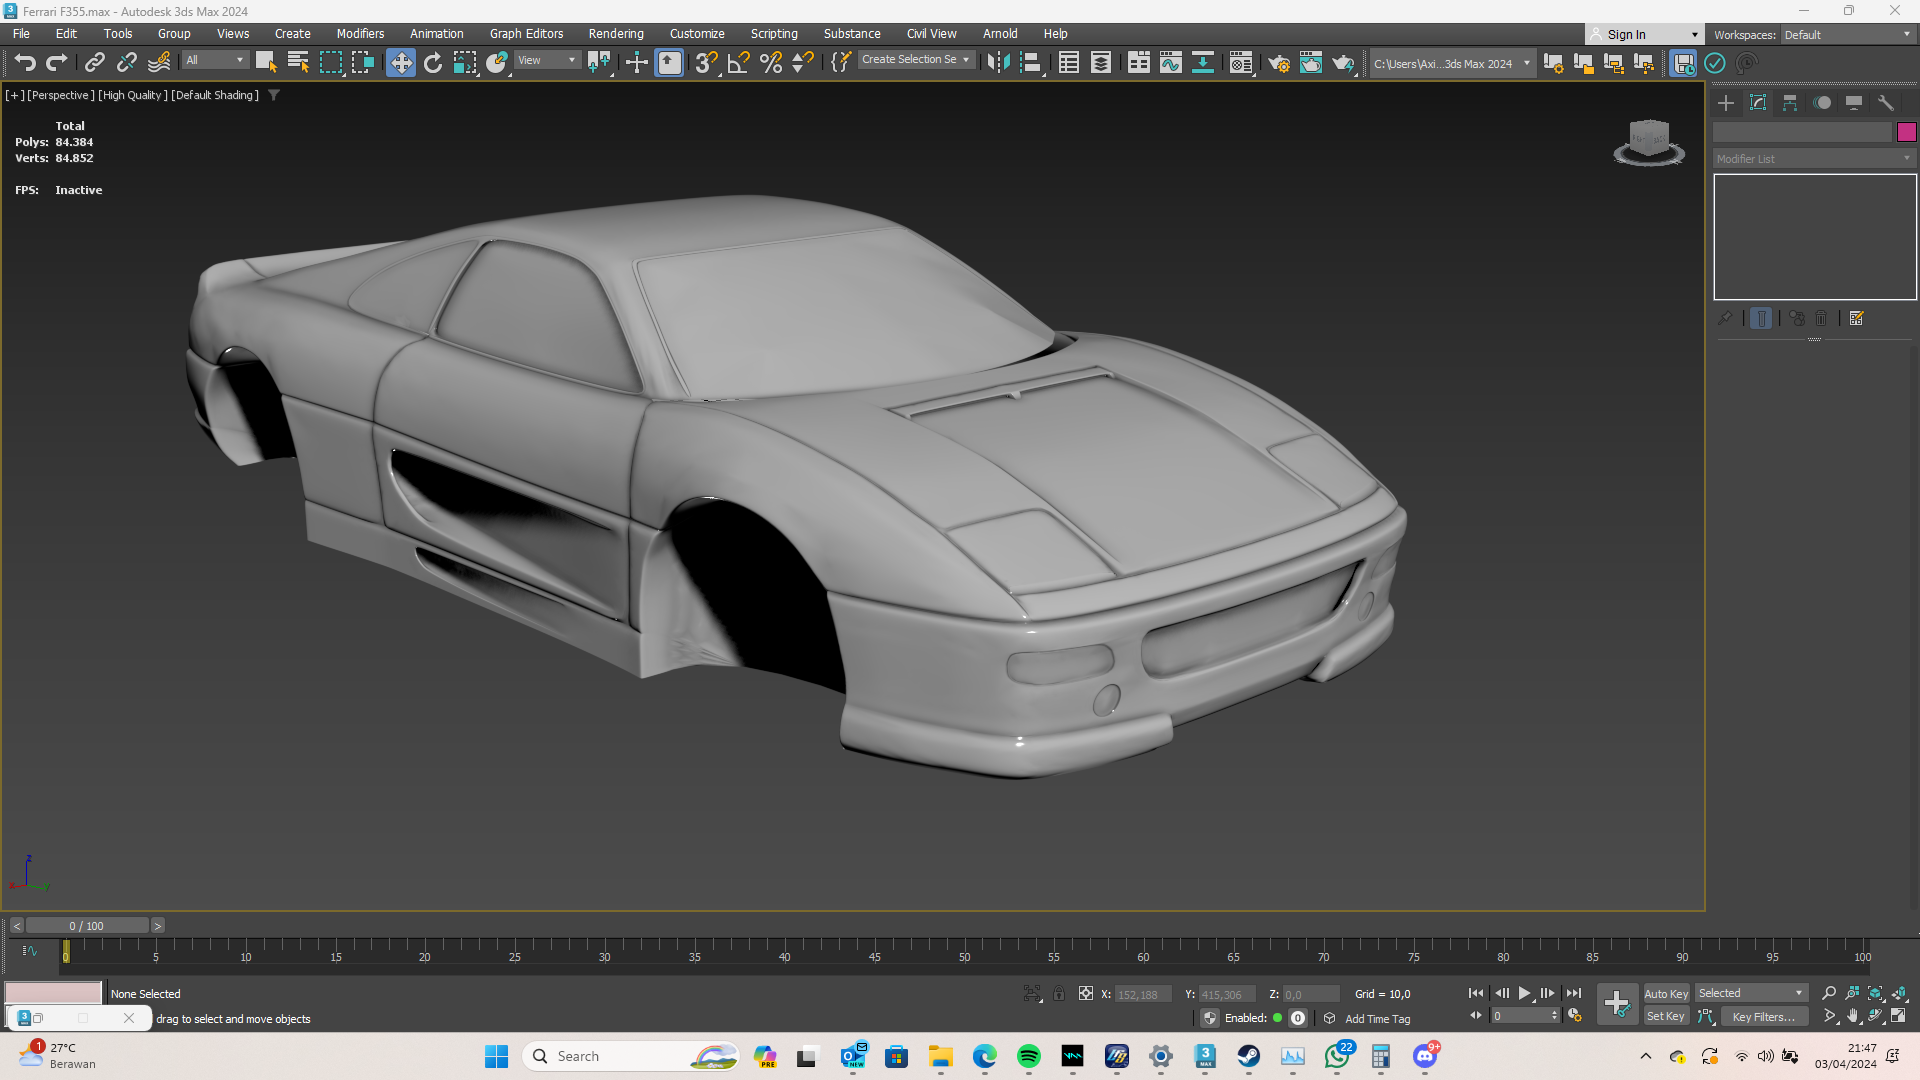1920x1080 pixels.
Task: Toggle Angle Snap on toolbar
Action: coord(738,63)
